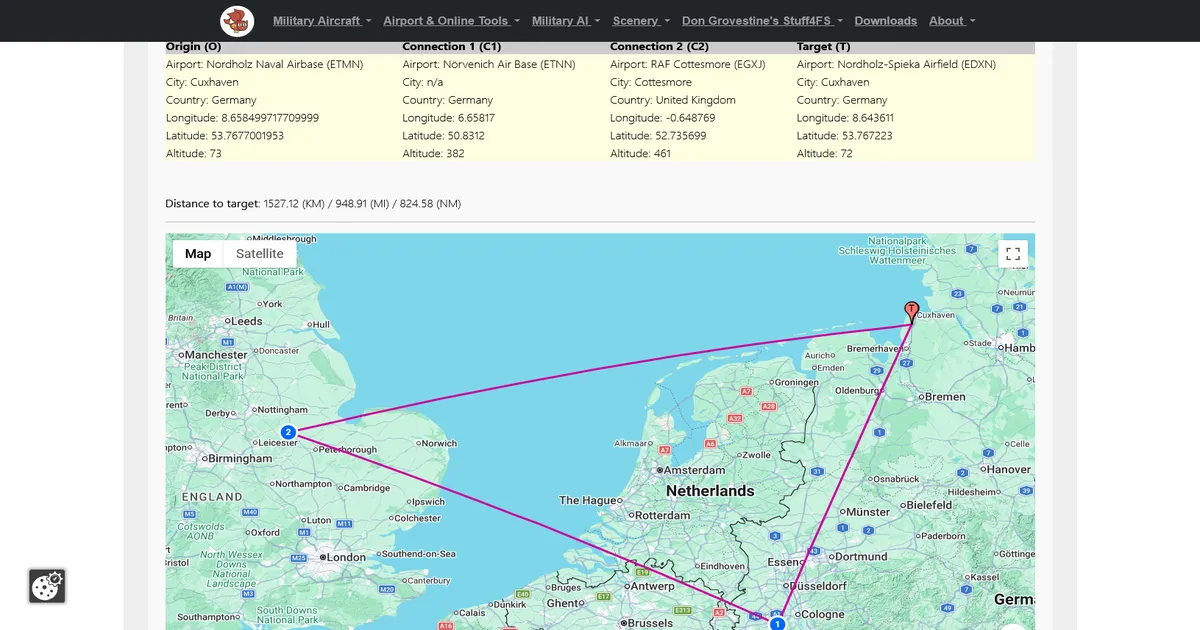Click the Origin (O) column header

coord(193,47)
